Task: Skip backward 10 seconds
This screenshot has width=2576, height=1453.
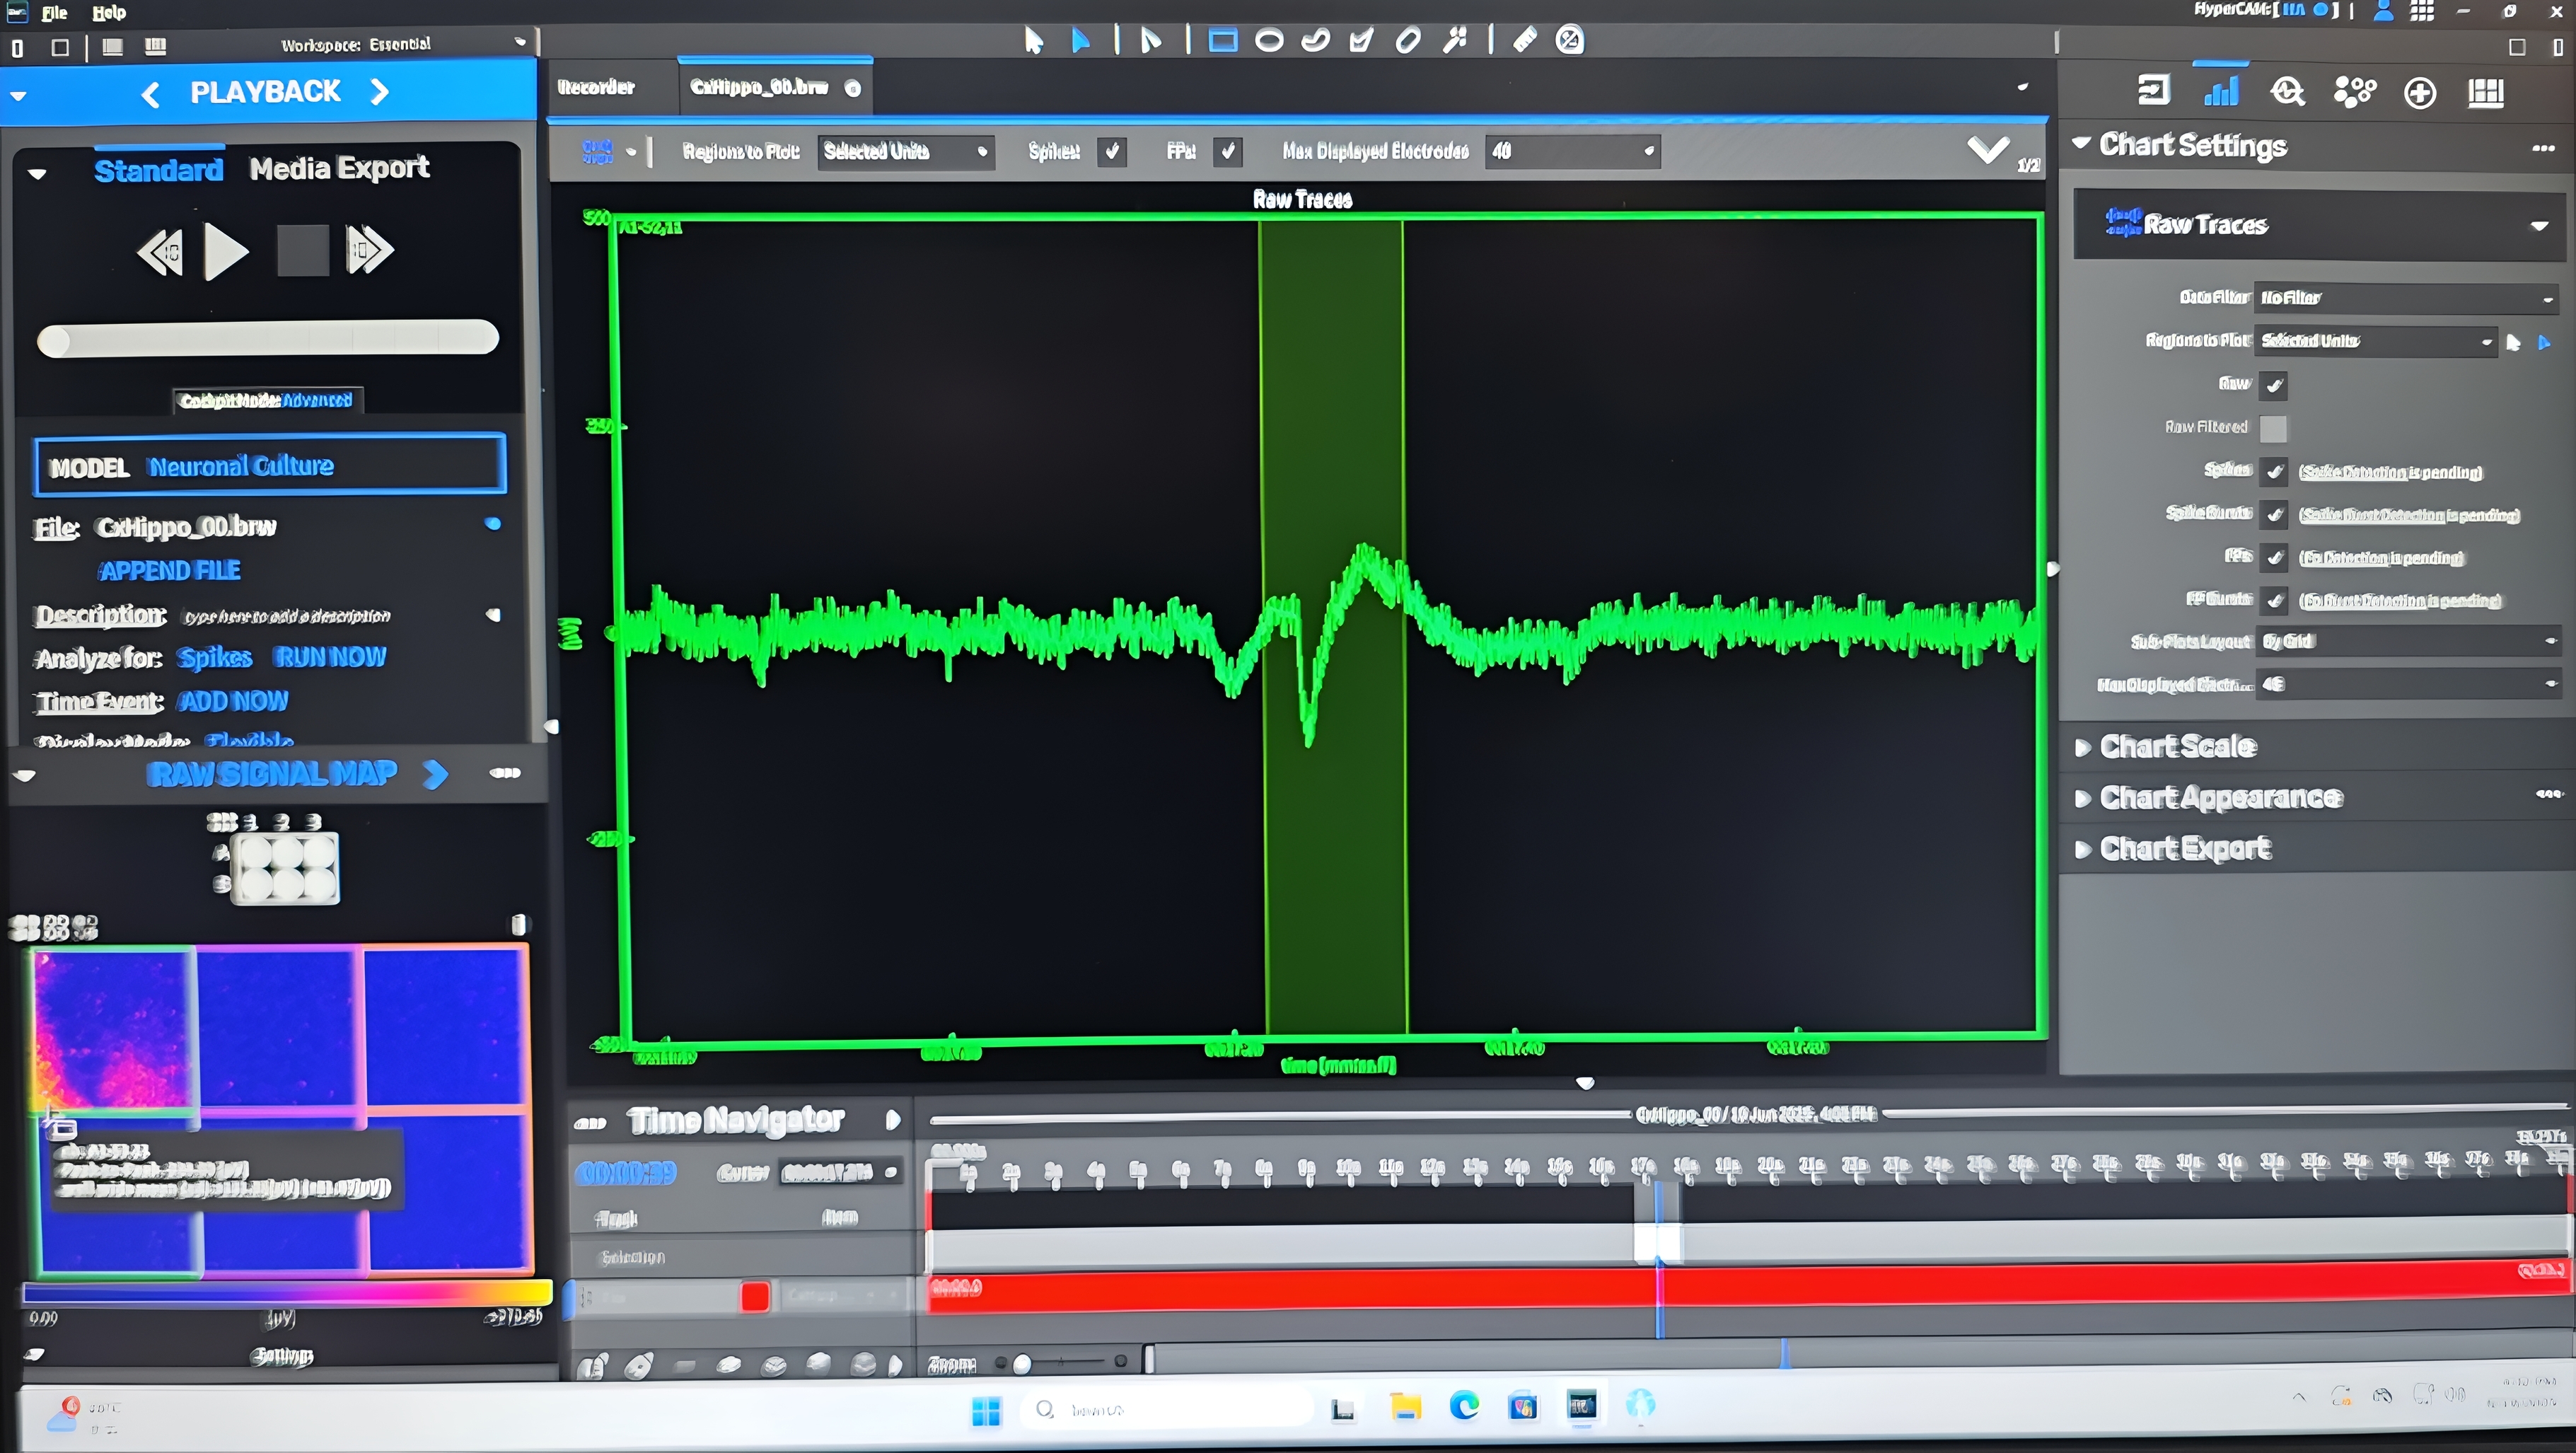Action: [160, 252]
